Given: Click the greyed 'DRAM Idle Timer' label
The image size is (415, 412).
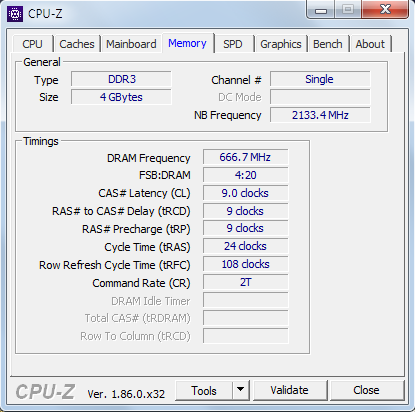Looking at the screenshot, I should (151, 301).
